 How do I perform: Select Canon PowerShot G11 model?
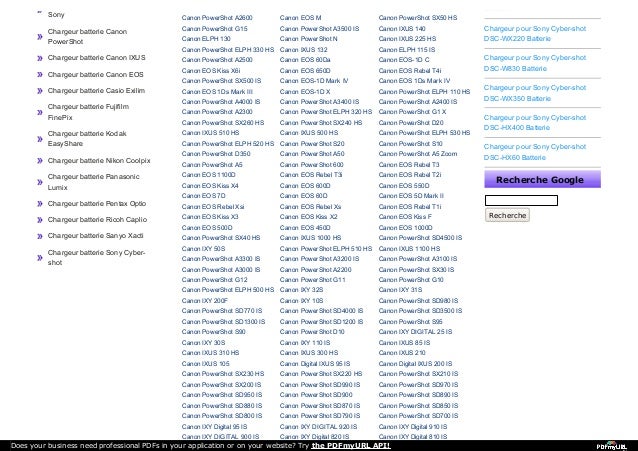[312, 280]
